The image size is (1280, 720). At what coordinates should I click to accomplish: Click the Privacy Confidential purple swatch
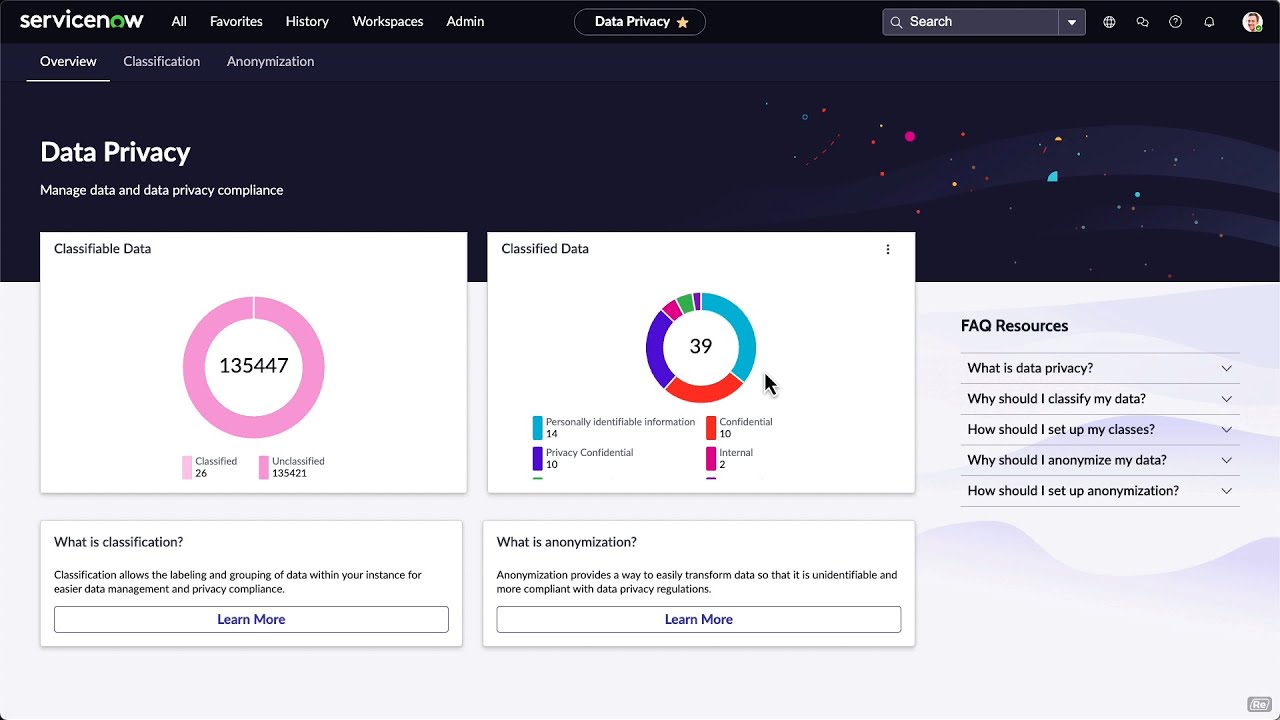coord(538,459)
